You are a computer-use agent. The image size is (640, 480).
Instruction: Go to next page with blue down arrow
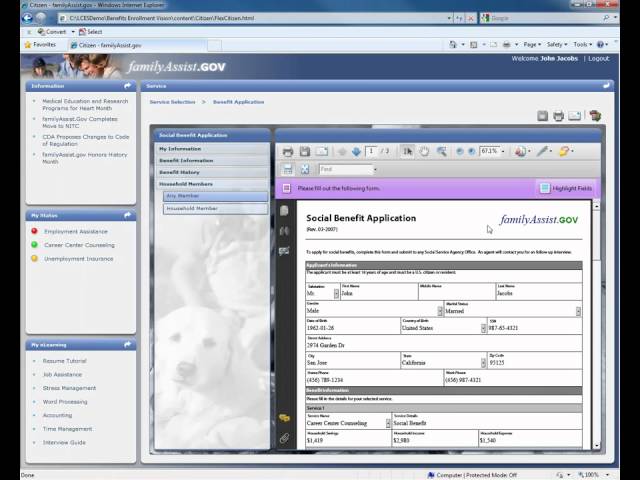pyautogui.click(x=356, y=152)
